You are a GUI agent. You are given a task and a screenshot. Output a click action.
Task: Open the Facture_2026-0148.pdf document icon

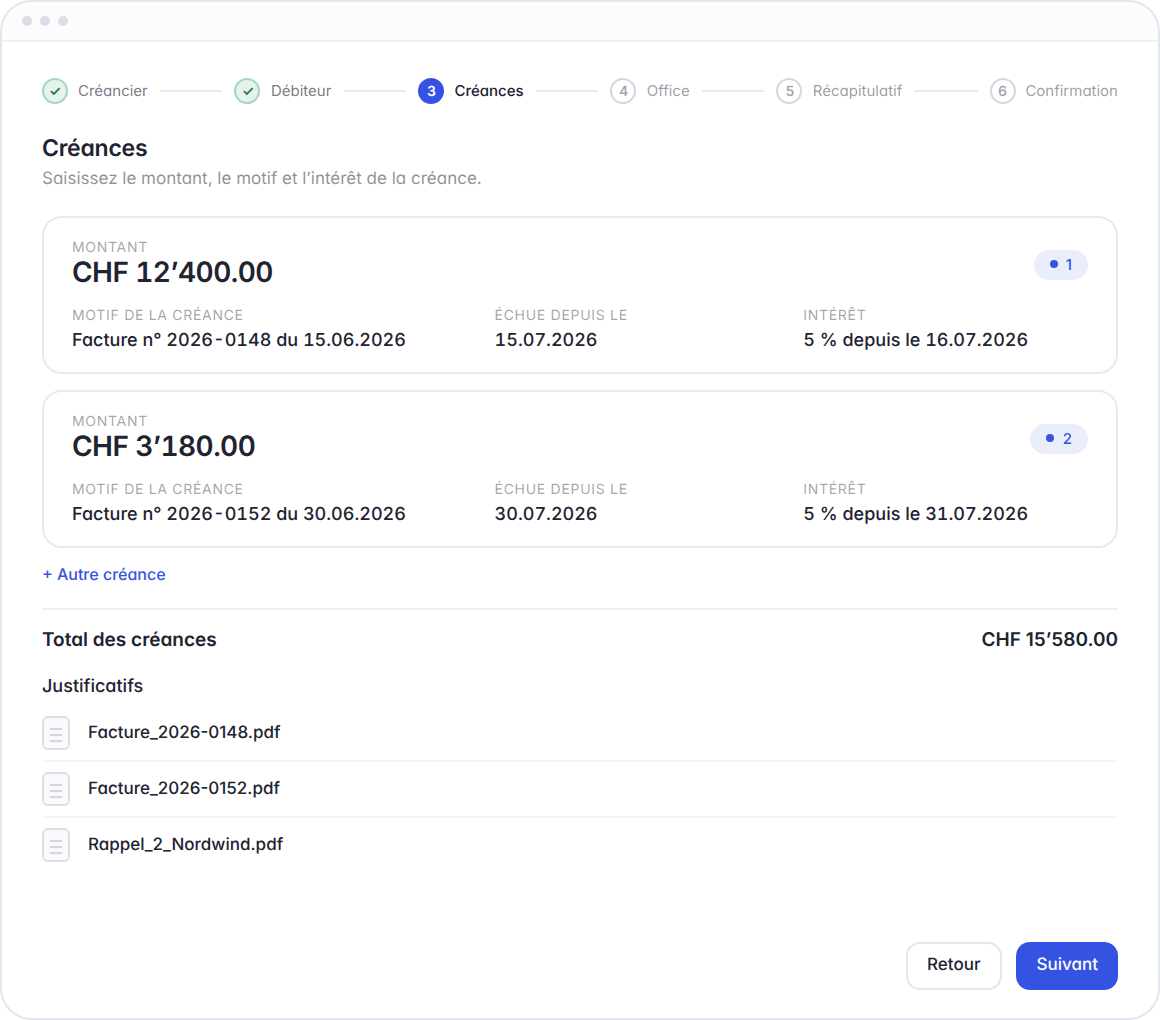(56, 733)
